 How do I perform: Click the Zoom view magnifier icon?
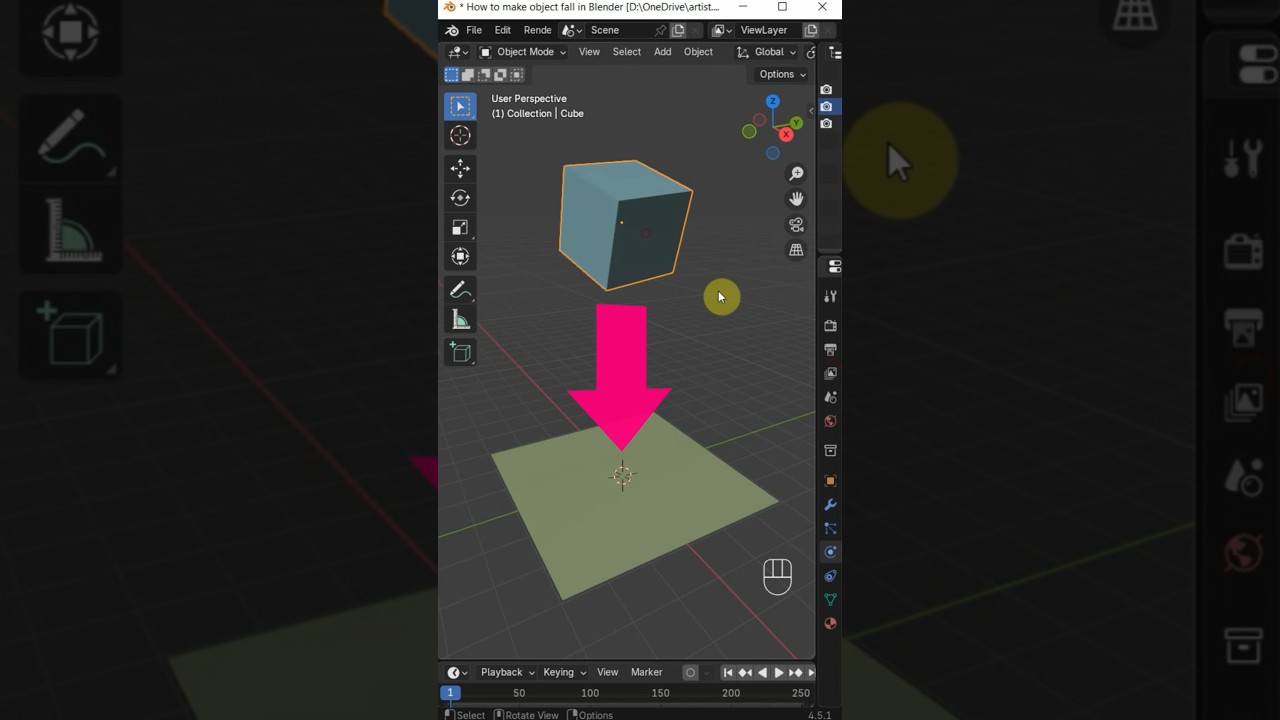point(796,174)
